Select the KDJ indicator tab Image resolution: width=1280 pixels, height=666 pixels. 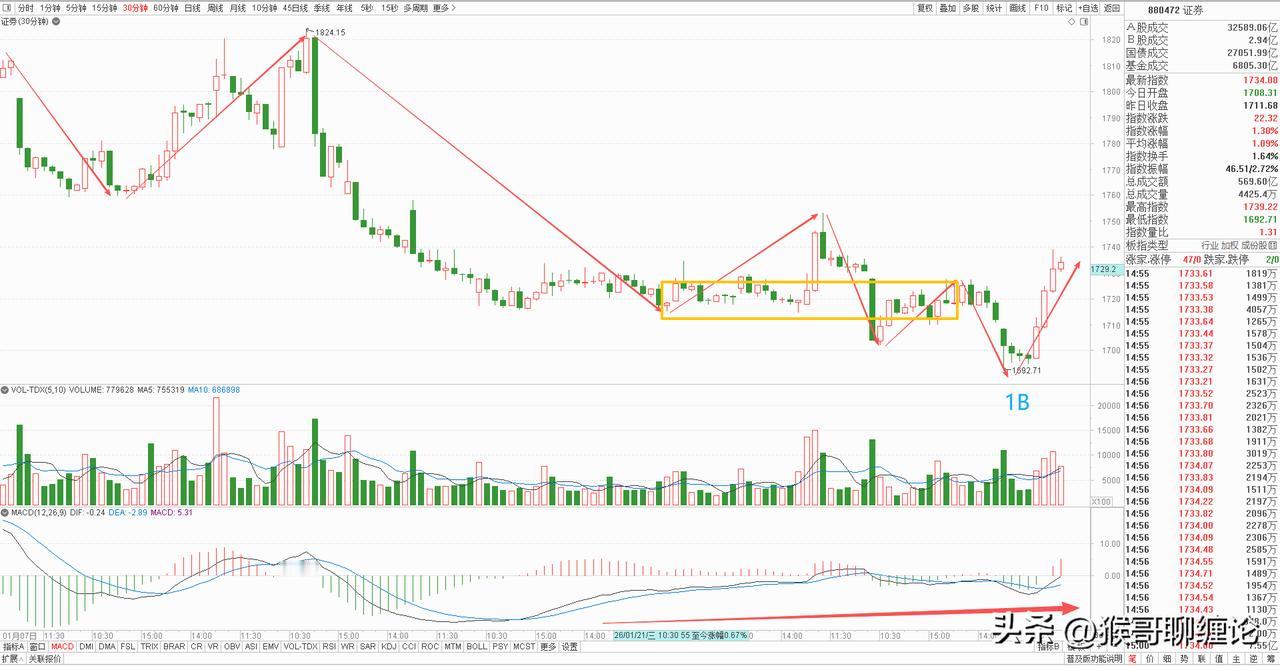click(389, 646)
